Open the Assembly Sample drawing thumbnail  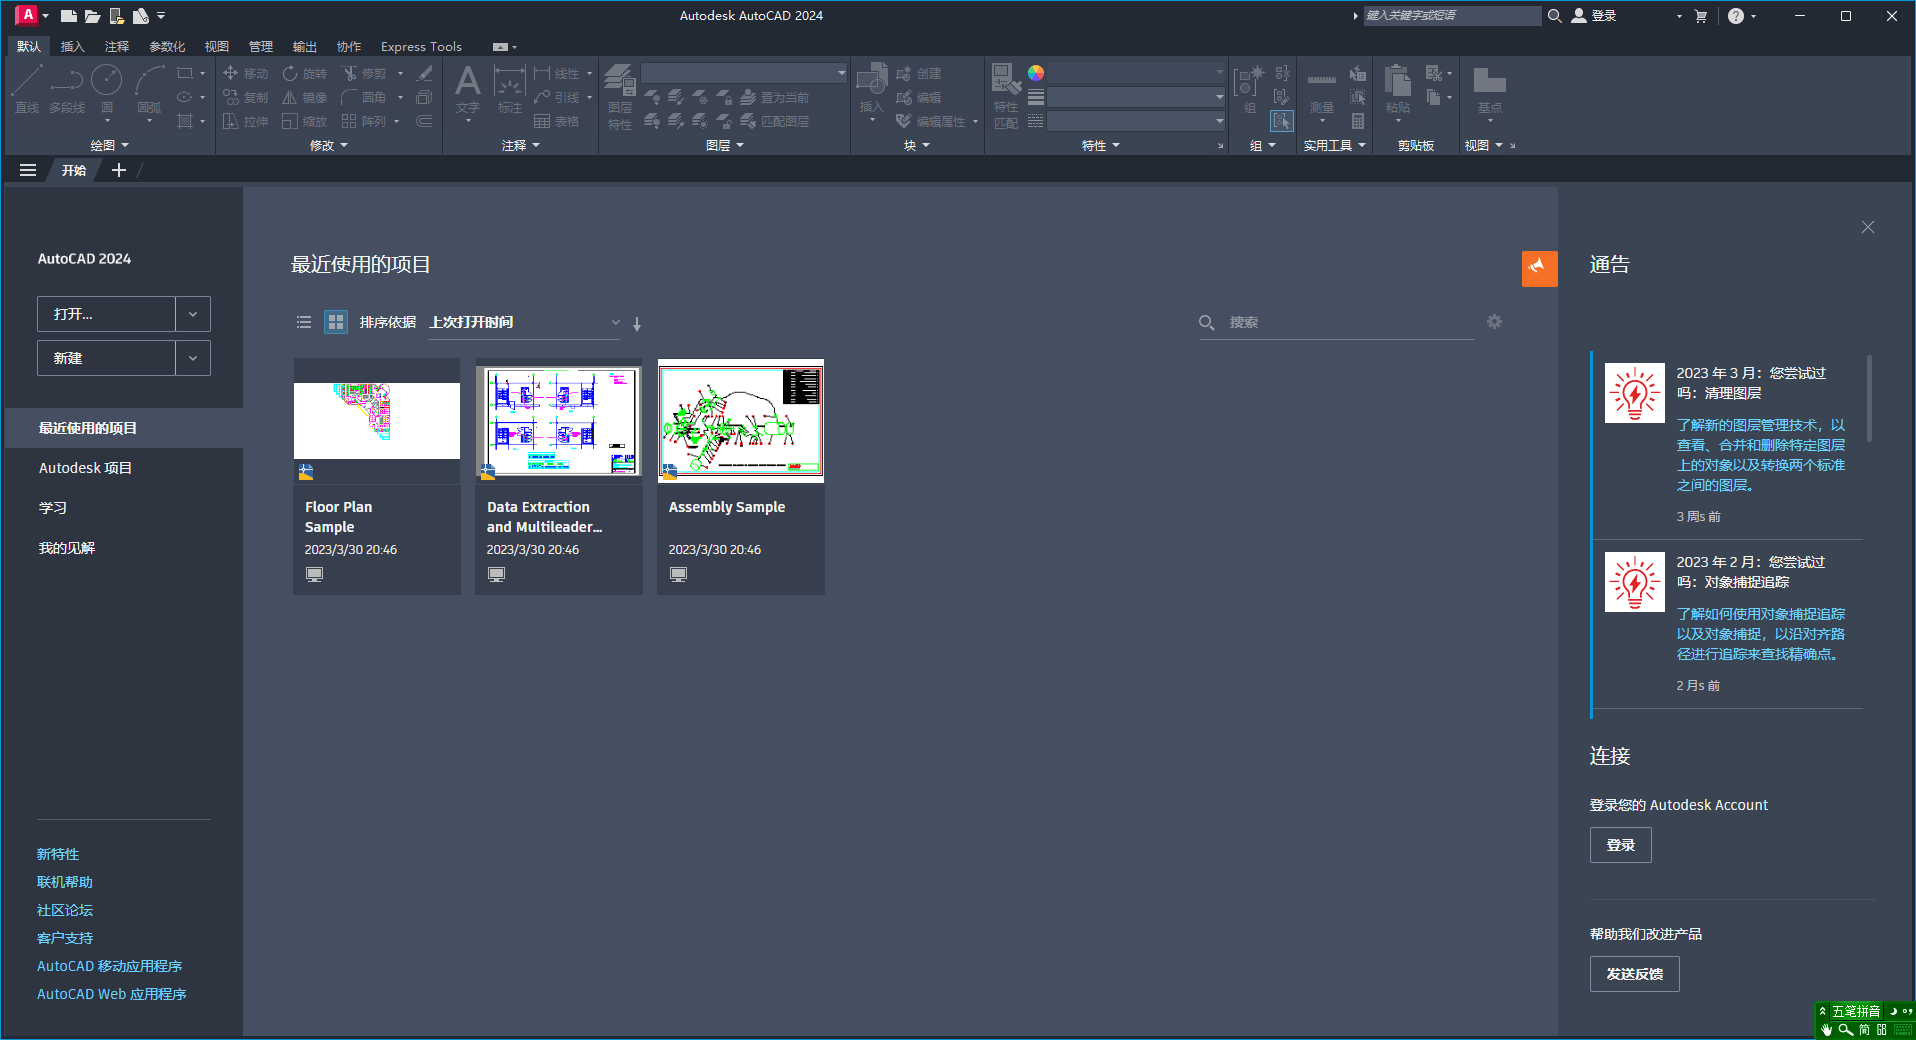point(740,421)
